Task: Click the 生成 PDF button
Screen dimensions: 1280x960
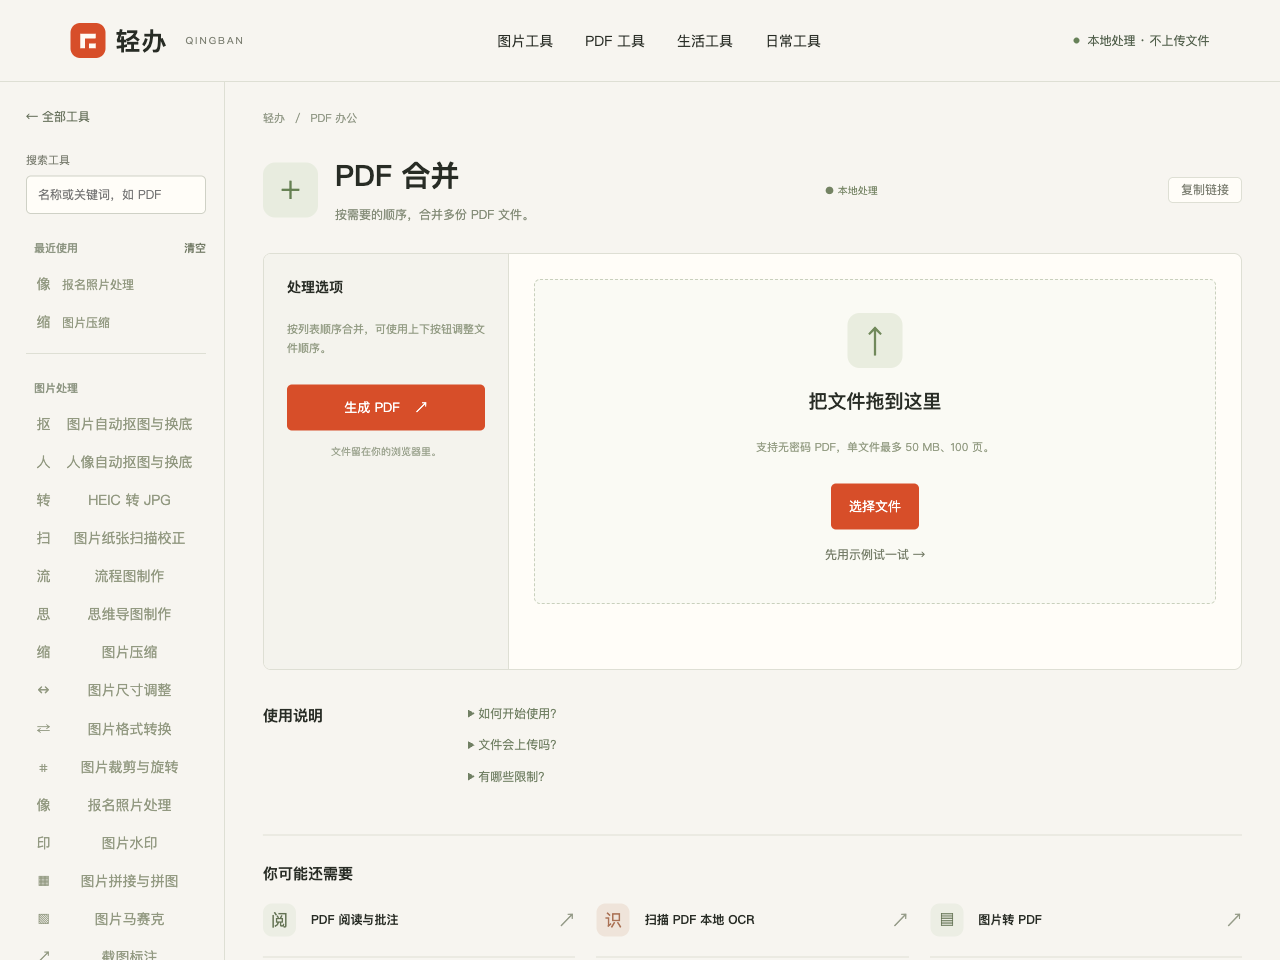Action: (x=386, y=408)
